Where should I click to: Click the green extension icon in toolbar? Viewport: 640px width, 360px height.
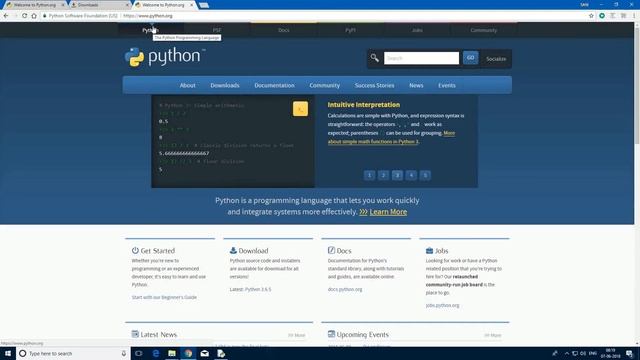(x=602, y=16)
